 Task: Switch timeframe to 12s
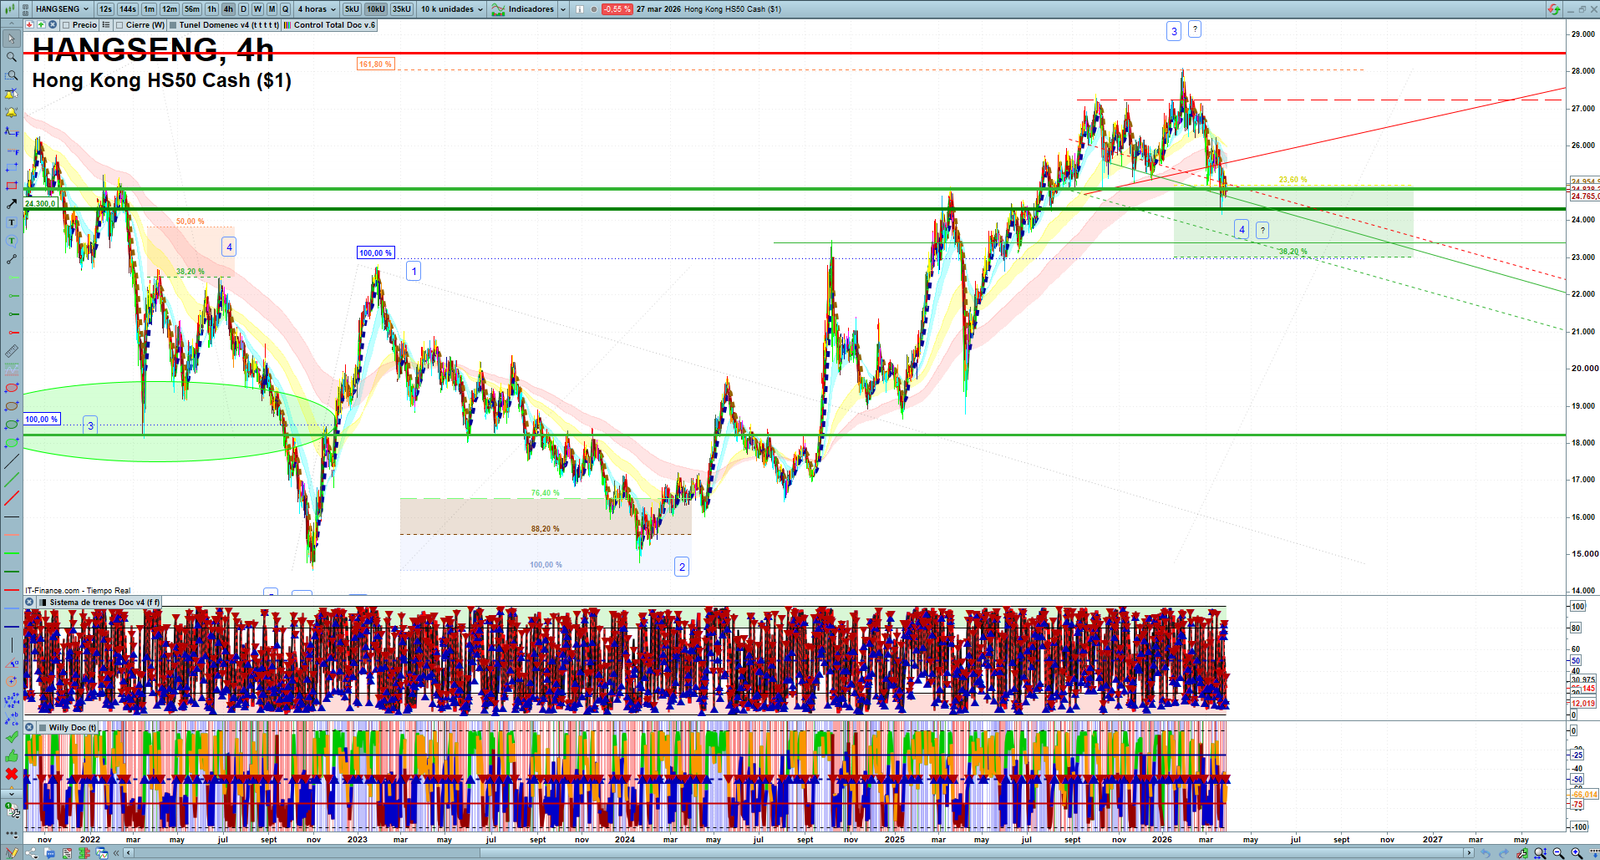pos(105,9)
